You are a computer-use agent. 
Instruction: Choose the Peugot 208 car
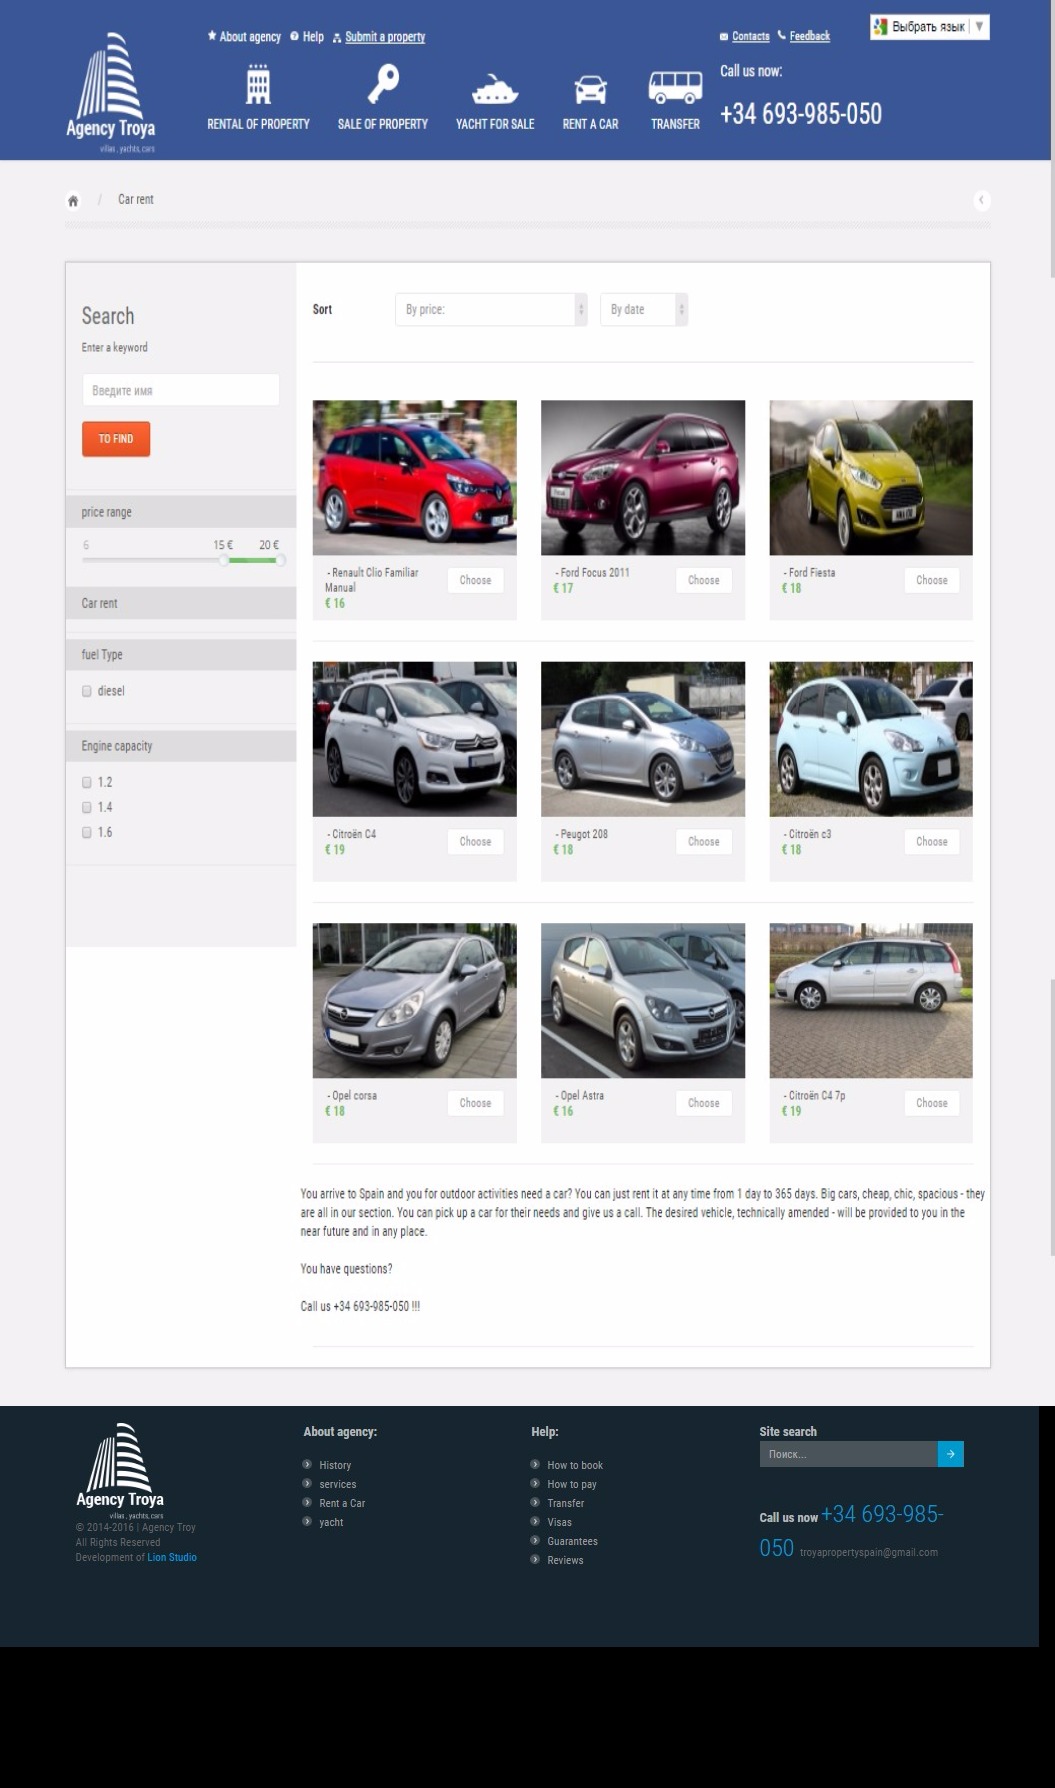coord(703,841)
